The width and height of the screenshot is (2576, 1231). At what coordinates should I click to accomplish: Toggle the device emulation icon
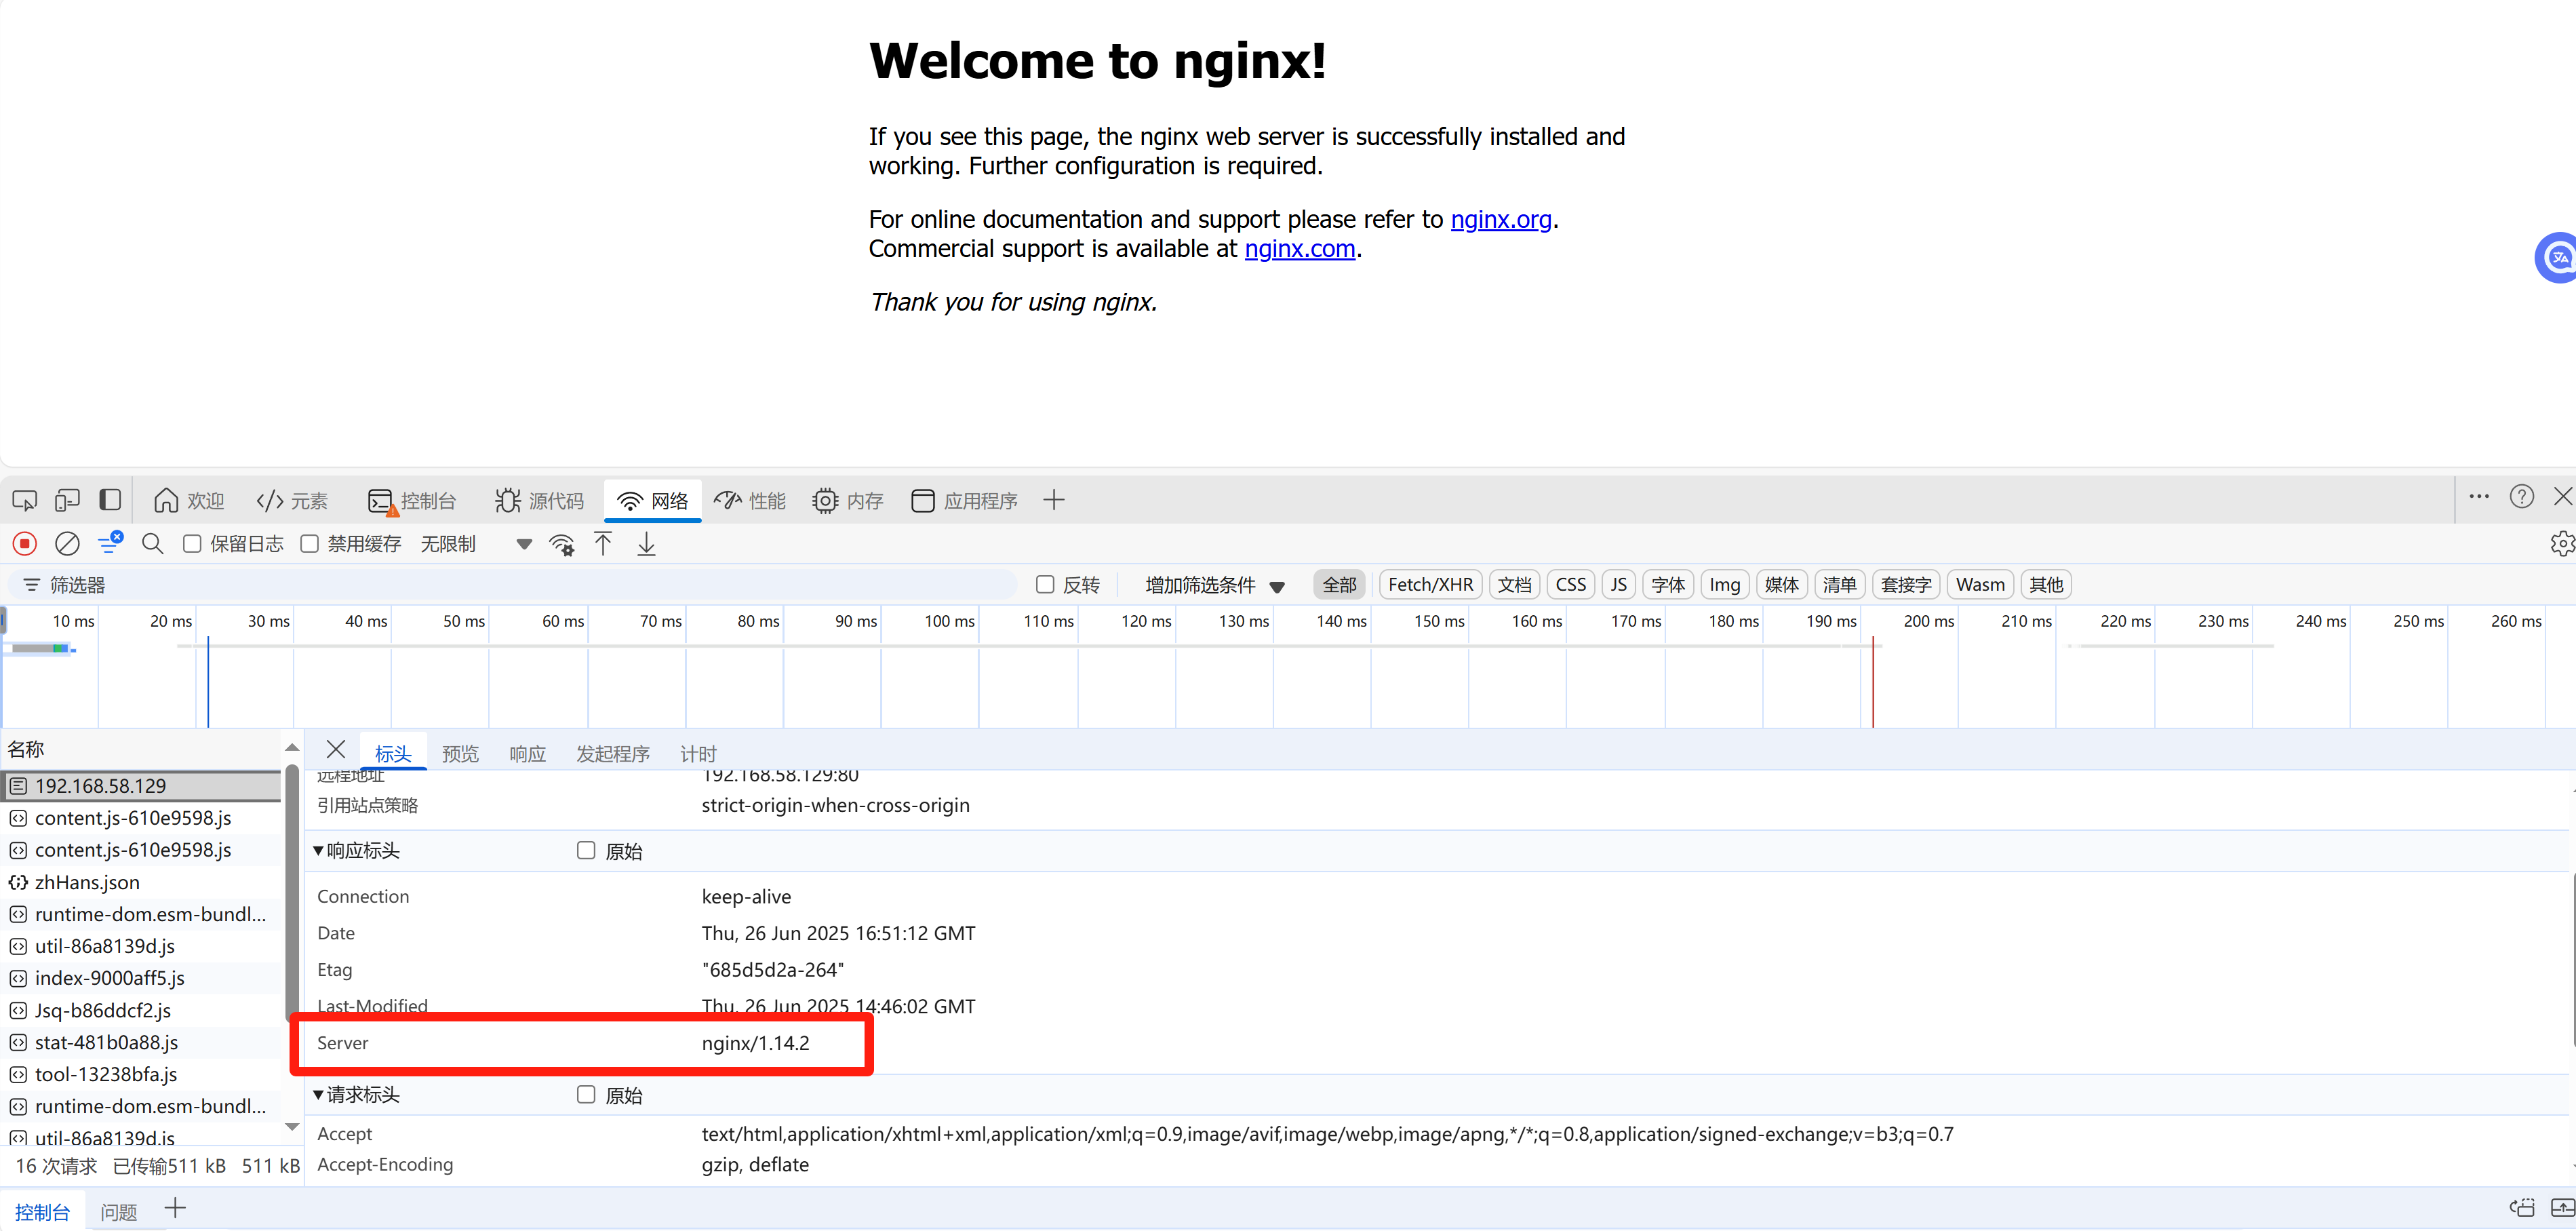[x=67, y=499]
